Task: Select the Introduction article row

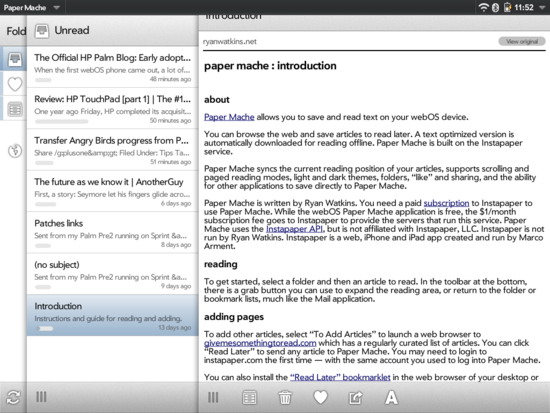Action: 113,315
